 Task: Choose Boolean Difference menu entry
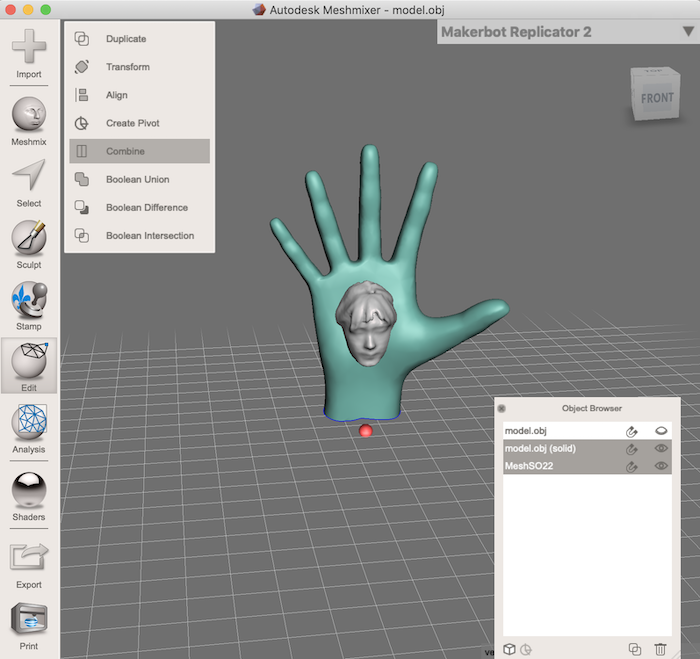(139, 208)
